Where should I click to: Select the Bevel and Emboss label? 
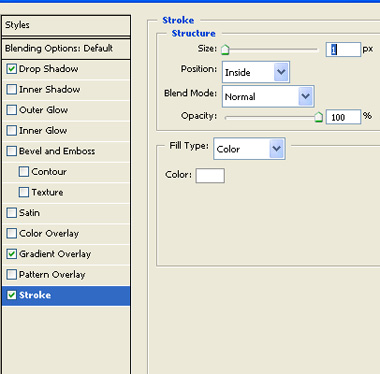[57, 151]
